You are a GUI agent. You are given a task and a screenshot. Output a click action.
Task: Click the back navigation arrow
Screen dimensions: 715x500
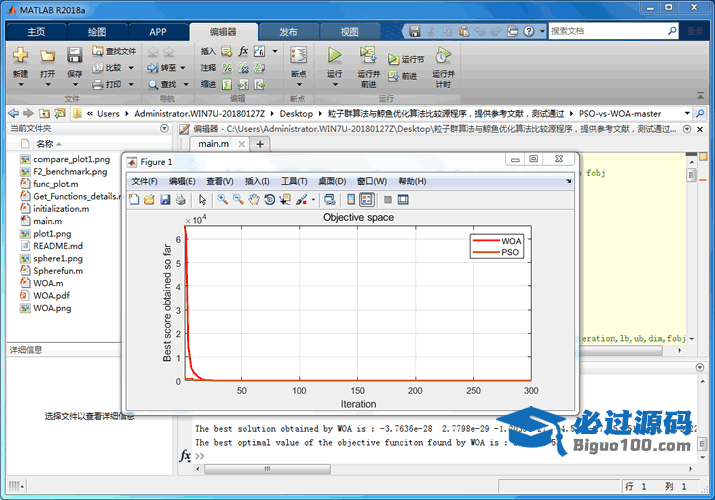14,113
